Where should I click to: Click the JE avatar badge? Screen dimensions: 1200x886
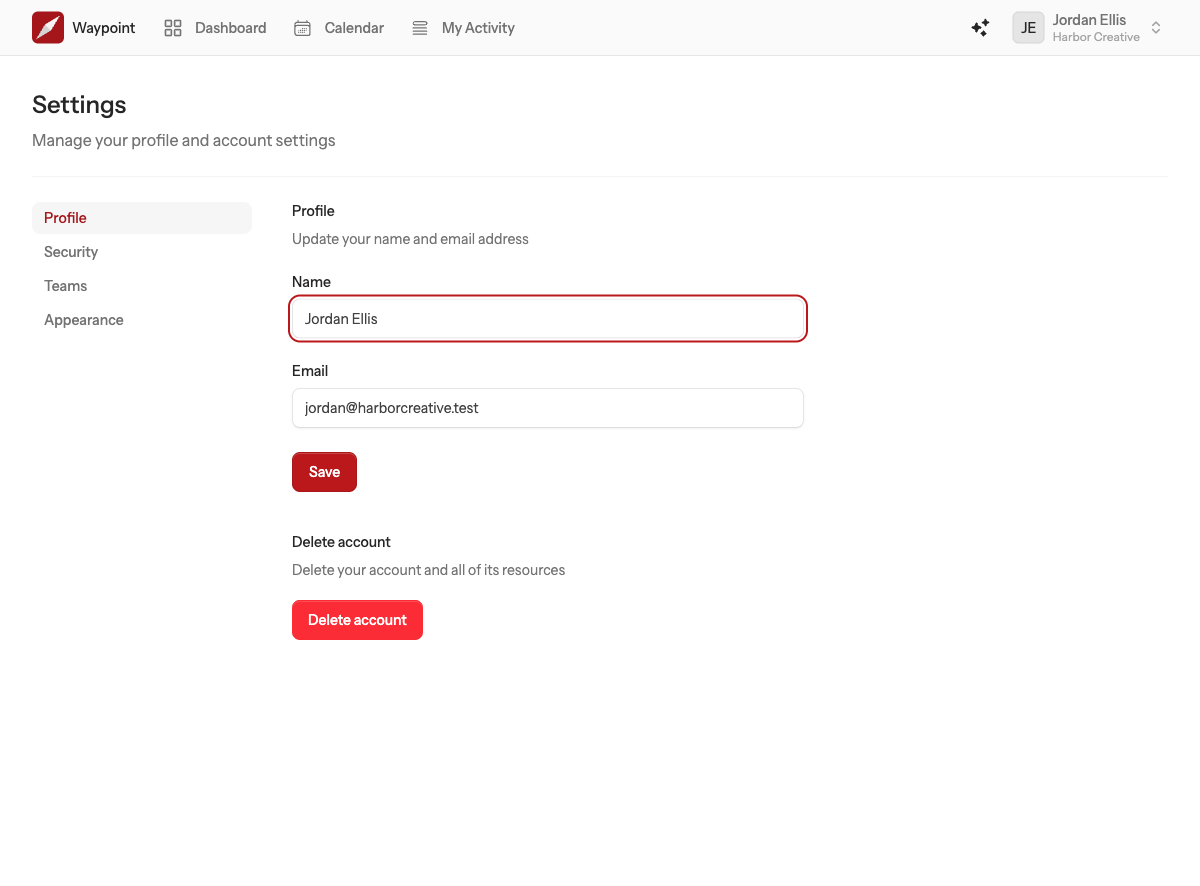tap(1028, 28)
